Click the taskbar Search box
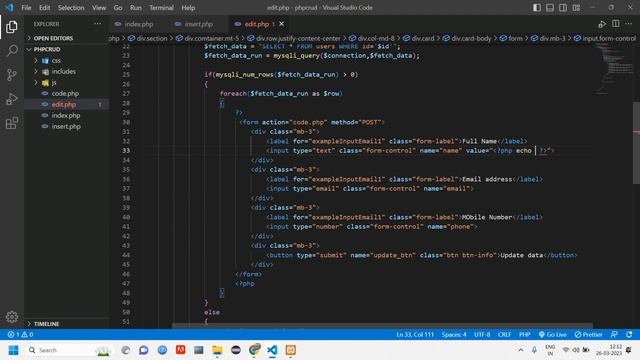The height and width of the screenshot is (360, 640). 69,350
